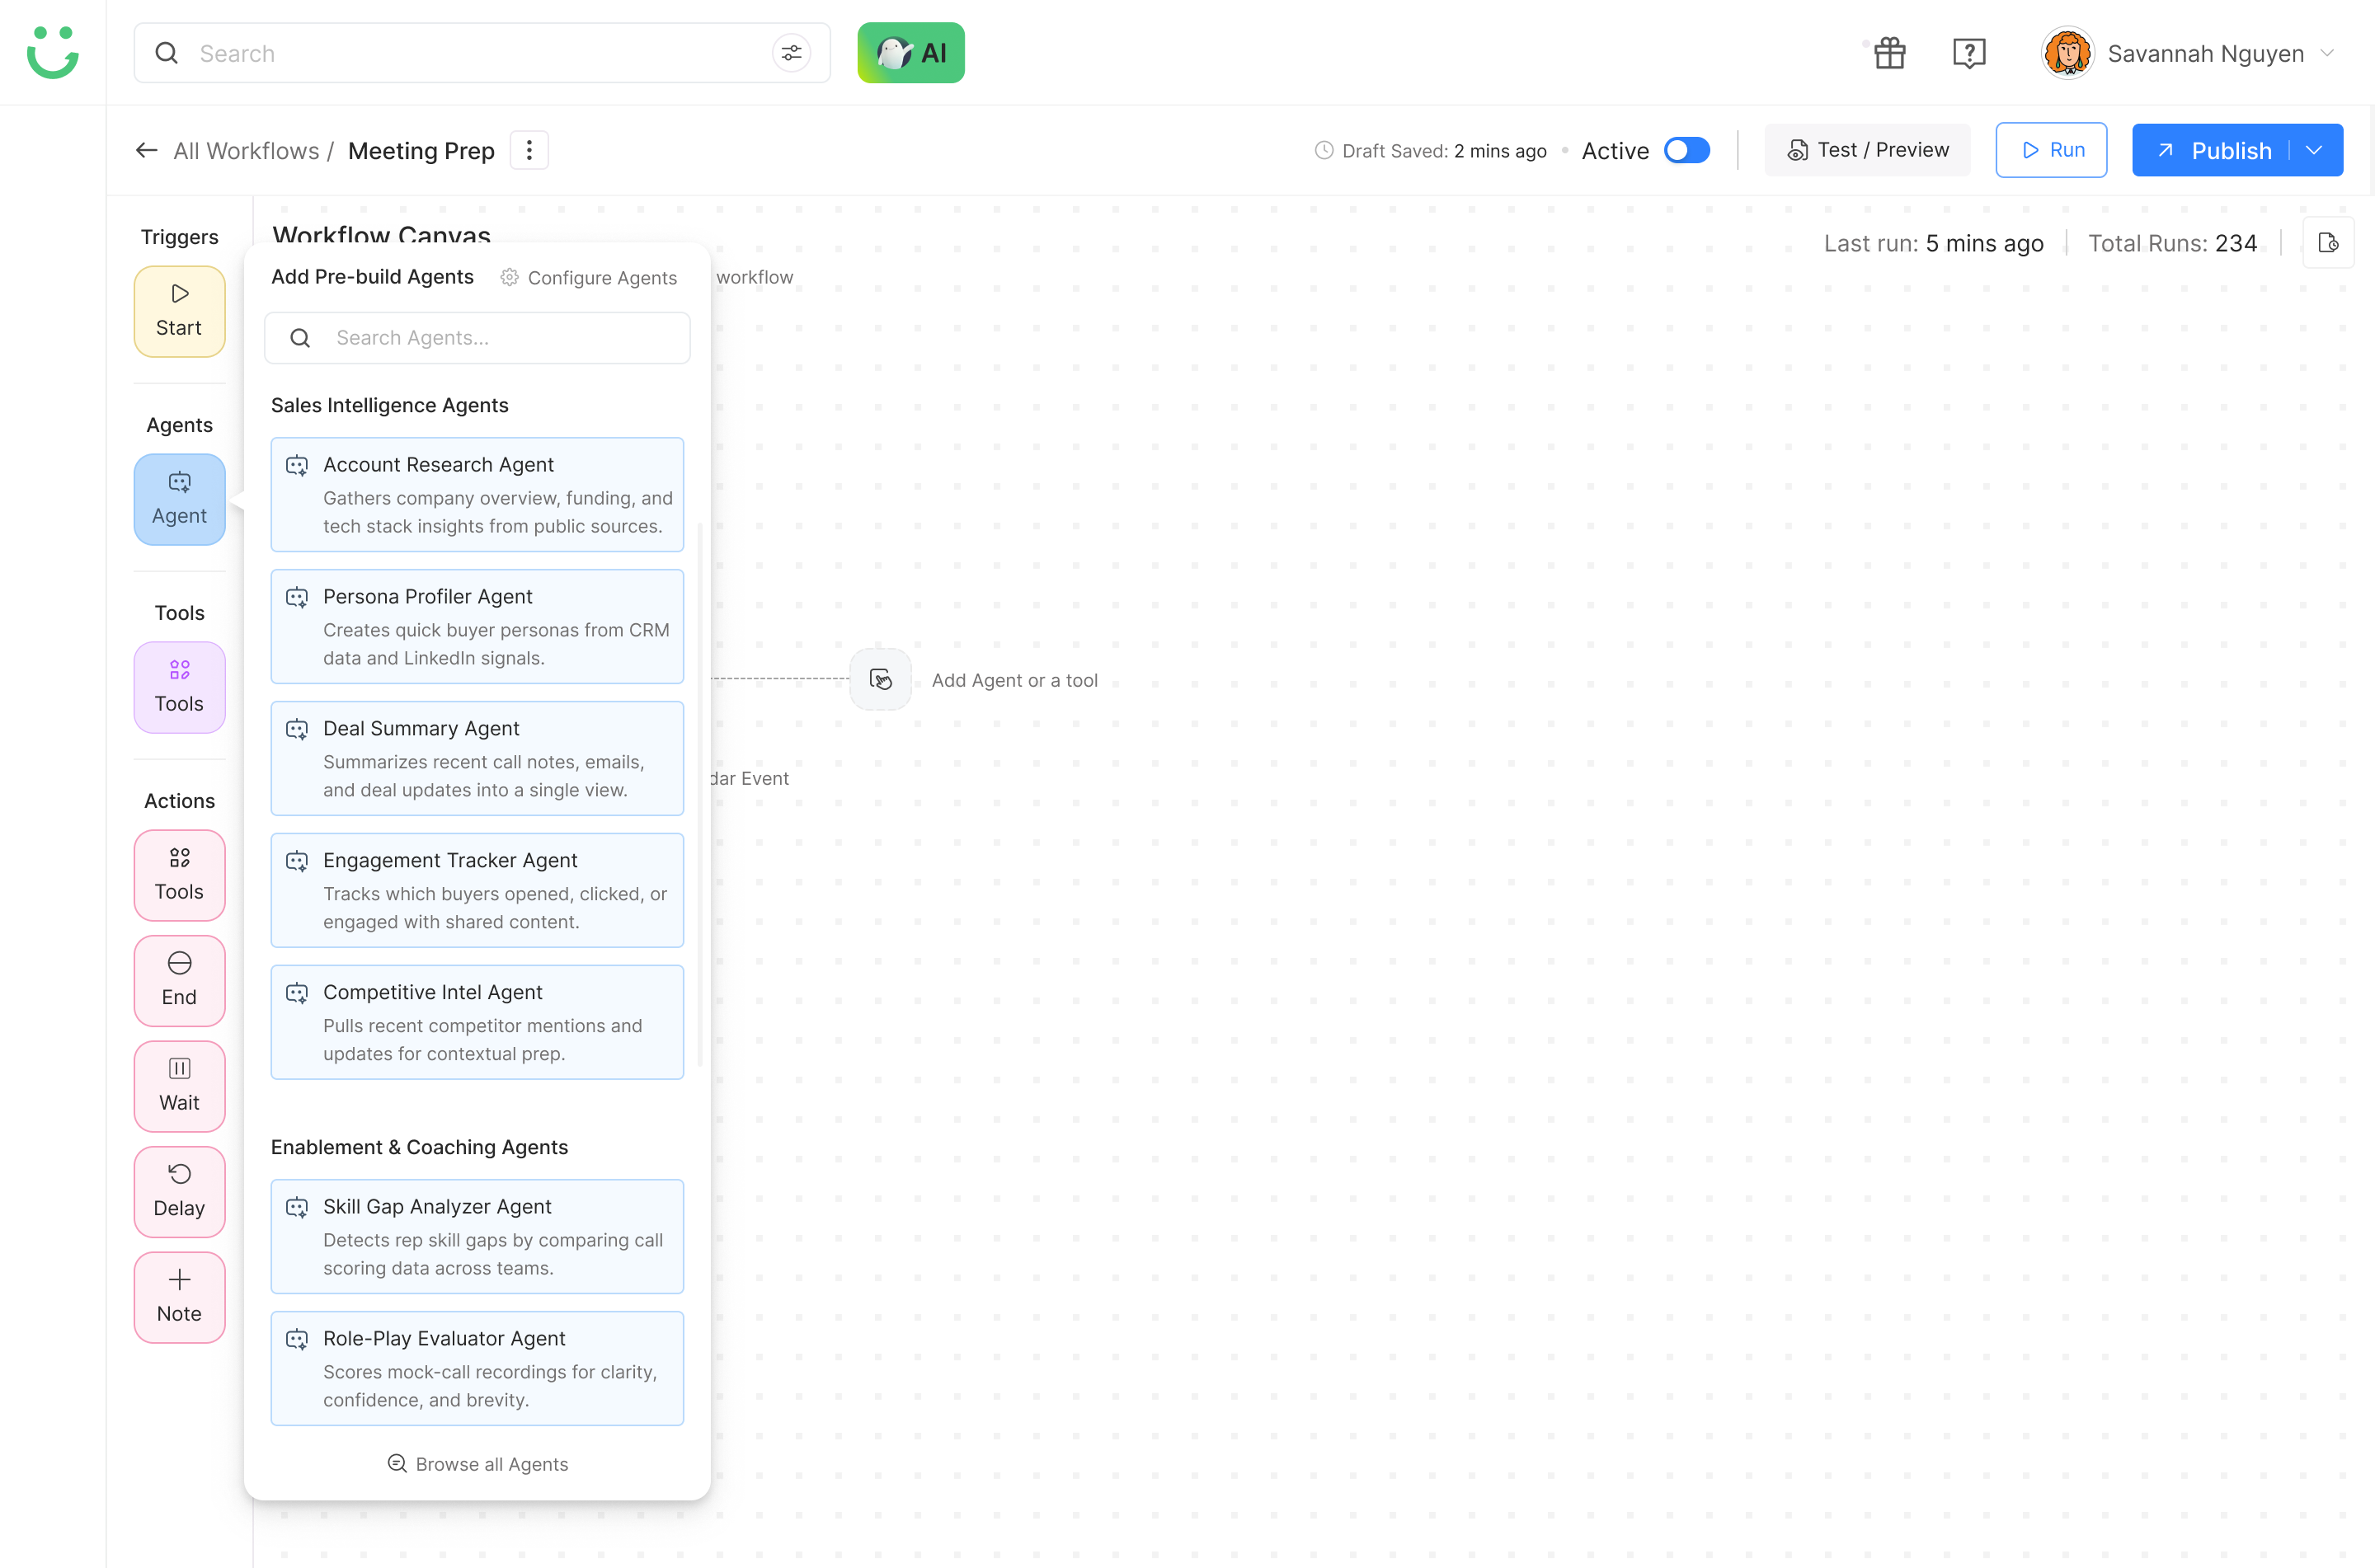Expand Publish options dropdown arrow
The height and width of the screenshot is (1568, 2375).
(x=2314, y=151)
